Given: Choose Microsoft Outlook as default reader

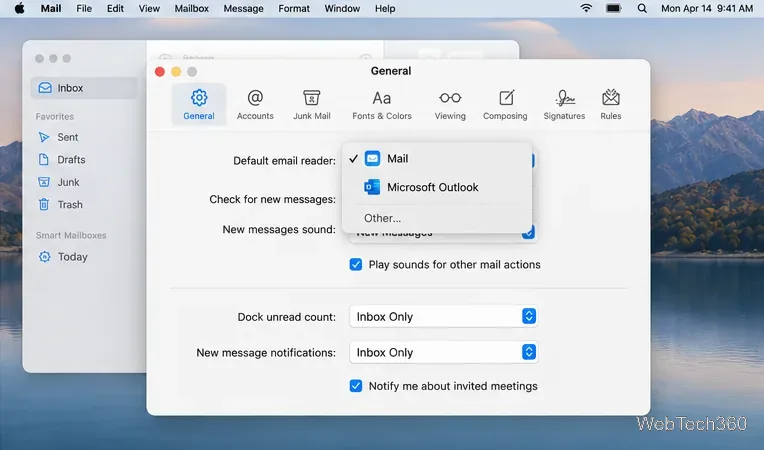Looking at the screenshot, I should pyautogui.click(x=437, y=188).
